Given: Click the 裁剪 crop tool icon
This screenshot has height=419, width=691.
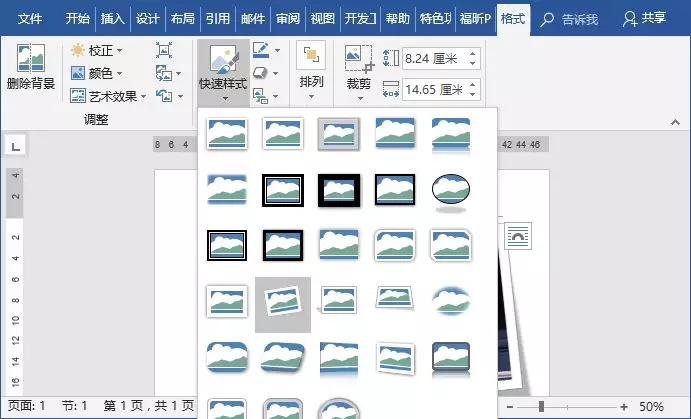Looking at the screenshot, I should [358, 62].
